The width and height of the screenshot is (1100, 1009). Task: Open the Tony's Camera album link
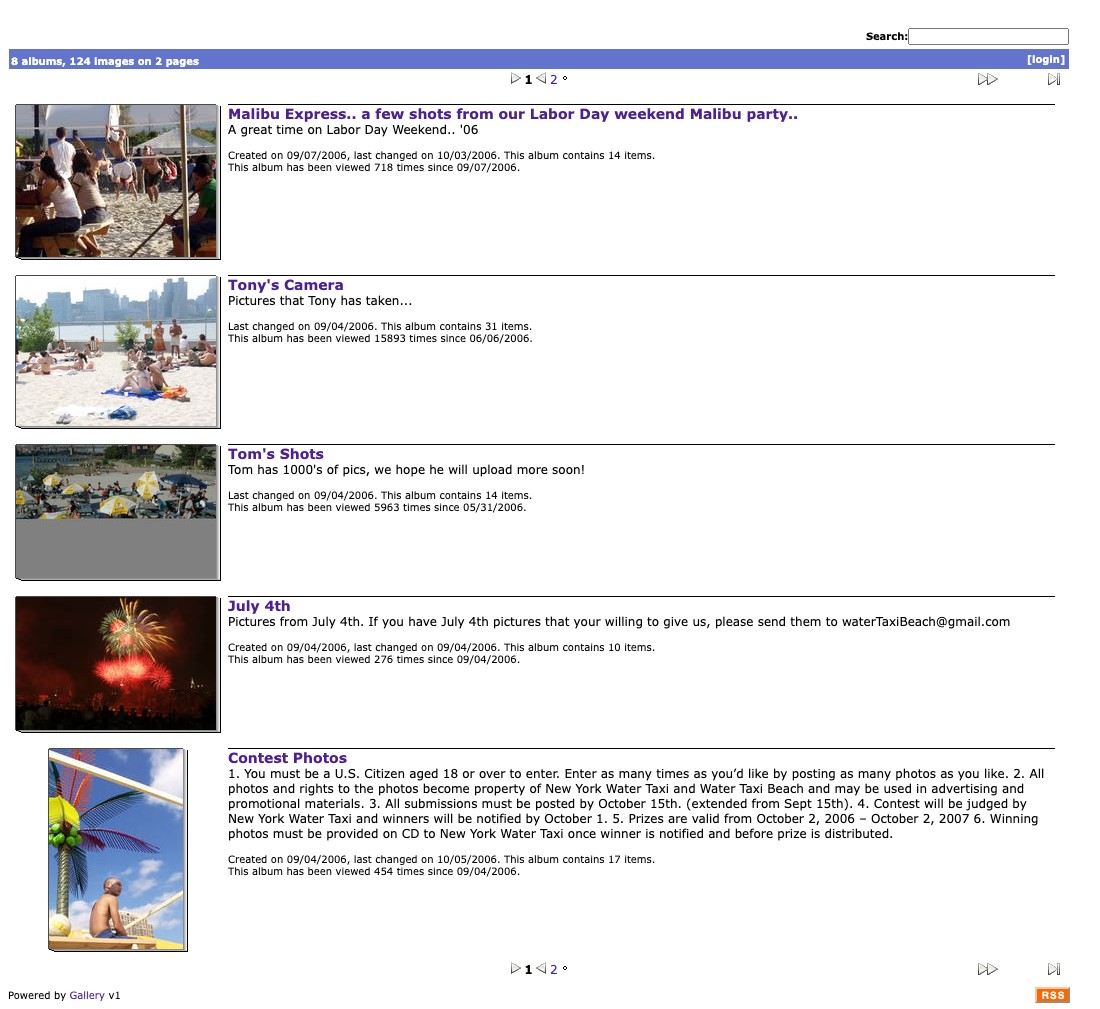pyautogui.click(x=286, y=285)
